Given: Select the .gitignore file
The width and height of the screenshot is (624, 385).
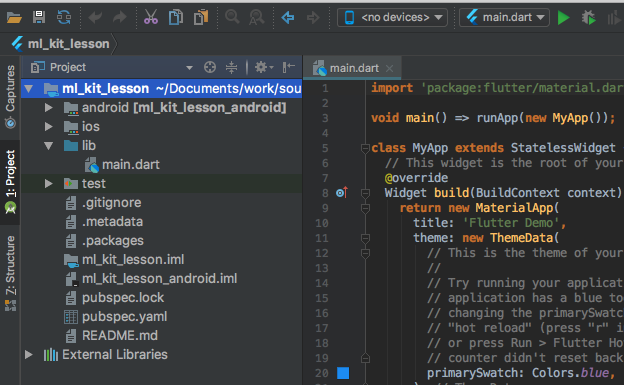Looking at the screenshot, I should click(111, 203).
